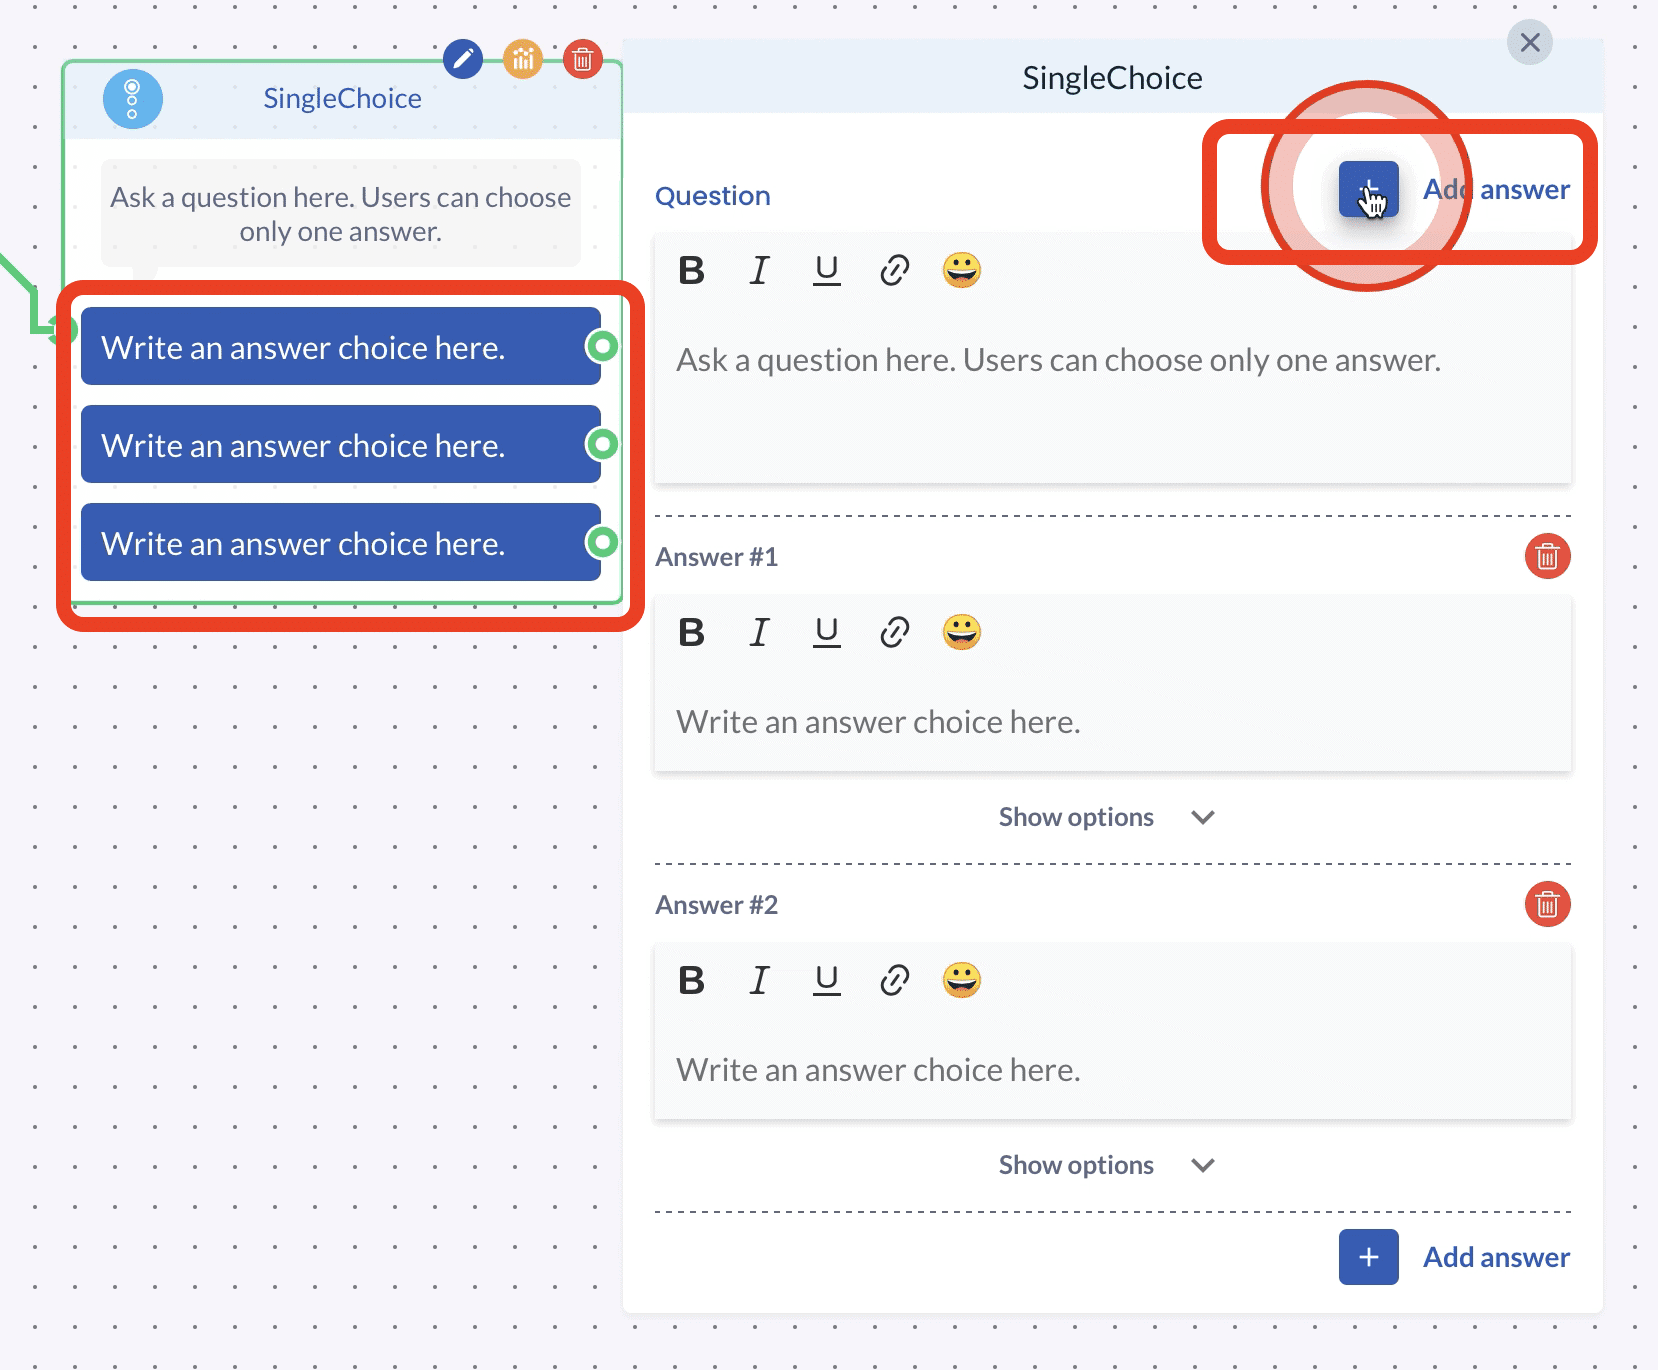Screen dimensions: 1658x1370
Task: Delete Answer #1 with its trash icon
Action: tap(1548, 556)
